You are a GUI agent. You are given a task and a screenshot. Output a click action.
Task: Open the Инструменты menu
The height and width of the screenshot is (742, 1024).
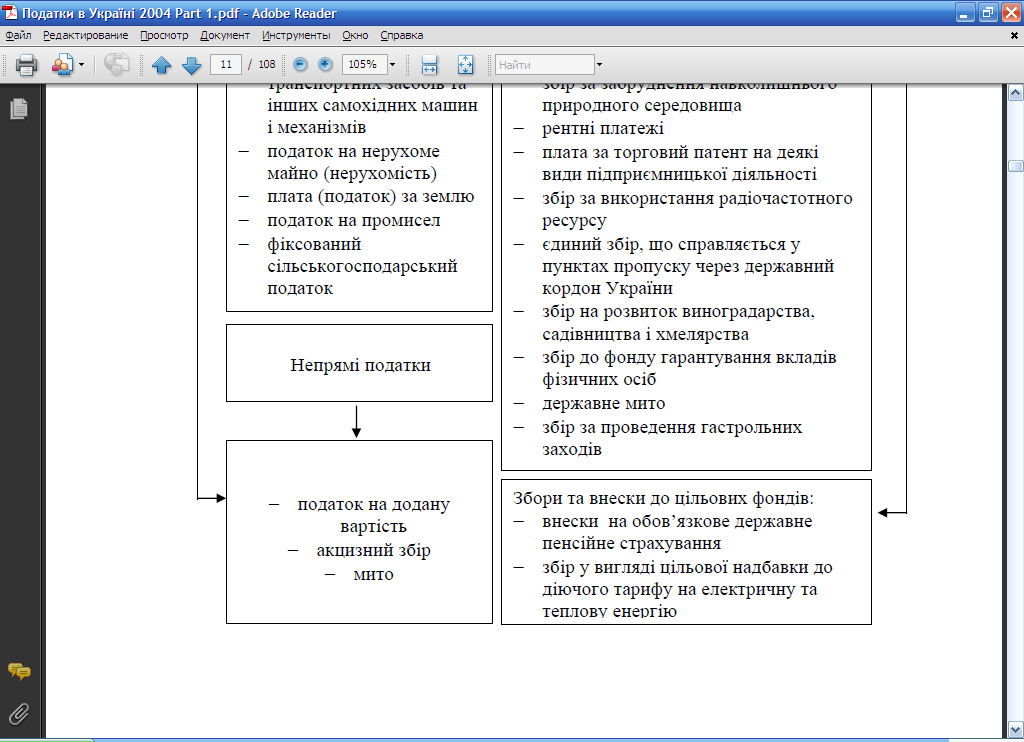(x=296, y=35)
